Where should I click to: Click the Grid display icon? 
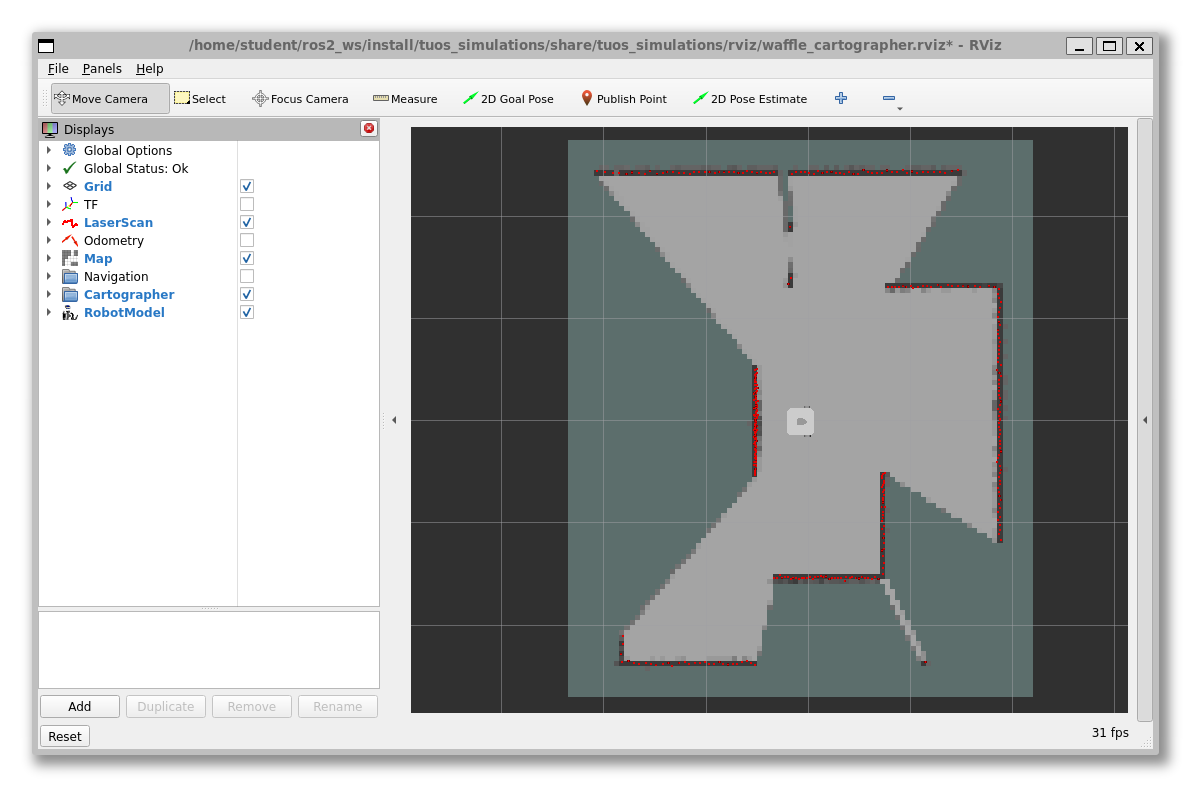[70, 186]
